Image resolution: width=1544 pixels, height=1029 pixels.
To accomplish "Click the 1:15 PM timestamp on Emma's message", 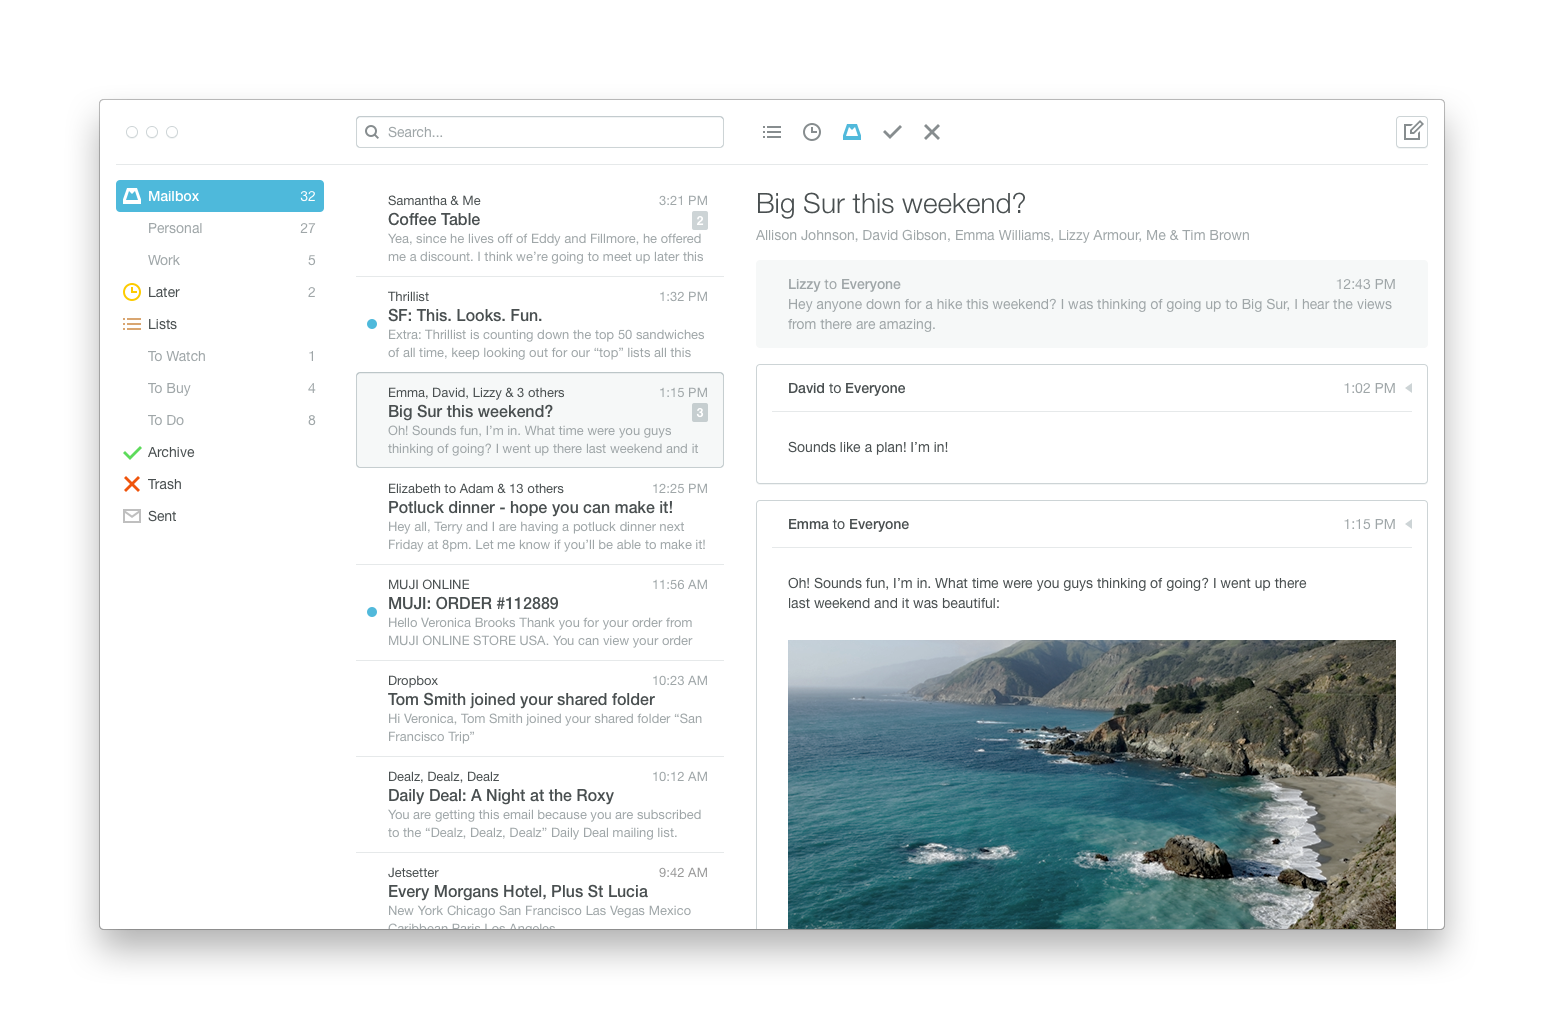I will pos(1369,524).
